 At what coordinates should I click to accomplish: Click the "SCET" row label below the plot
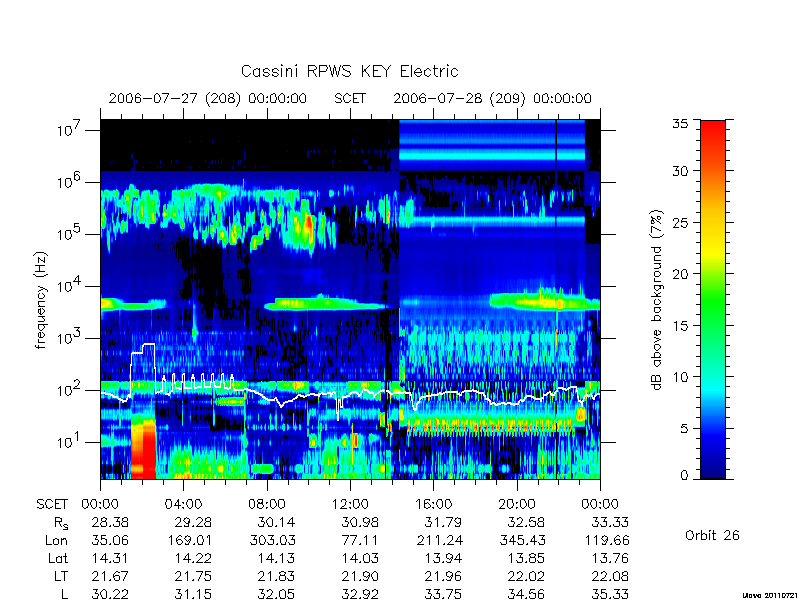coord(52,504)
